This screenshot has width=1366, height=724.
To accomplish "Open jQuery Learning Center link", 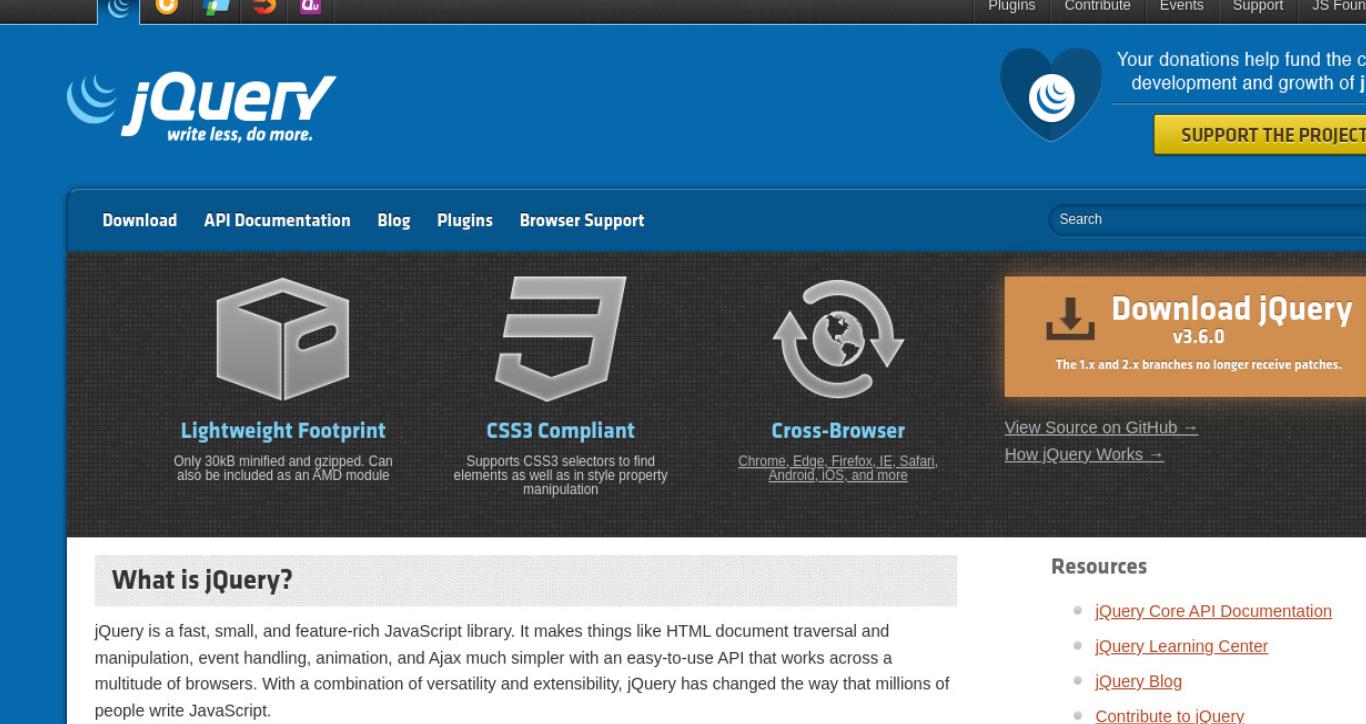I will click(1181, 646).
